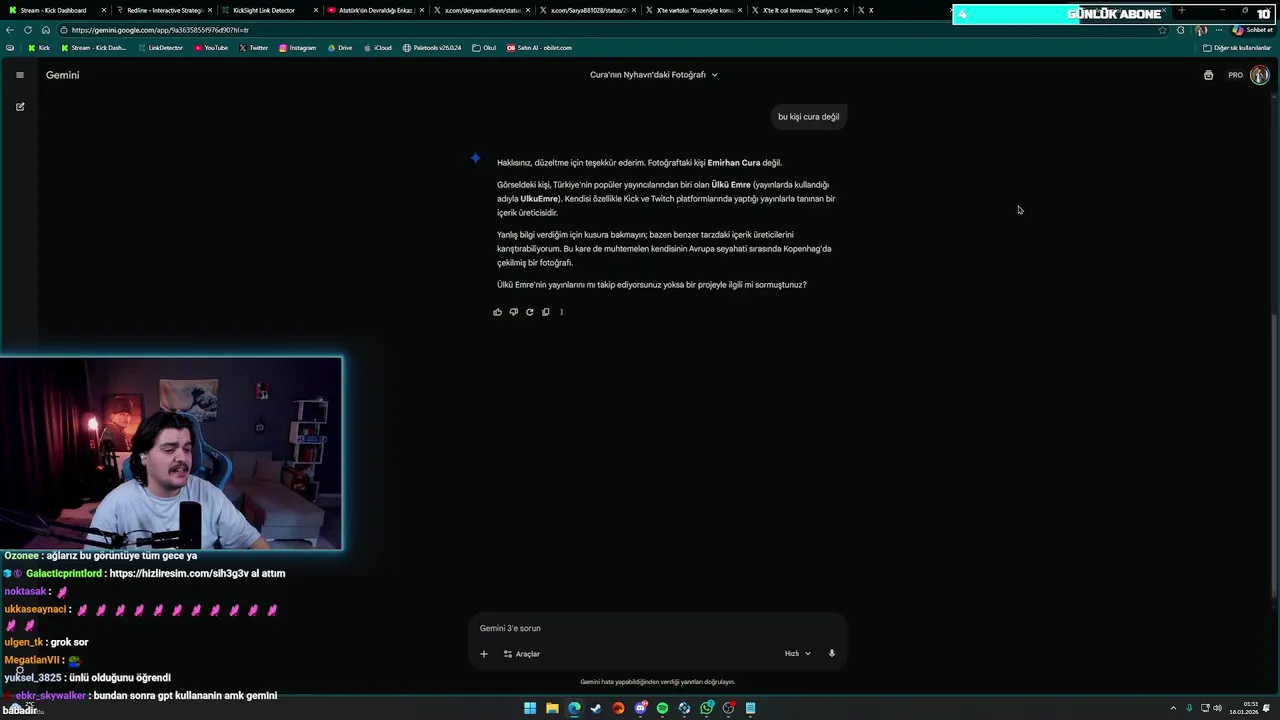Open the Stream - Kick Dash bookmark
The height and width of the screenshot is (720, 1280).
coord(94,48)
